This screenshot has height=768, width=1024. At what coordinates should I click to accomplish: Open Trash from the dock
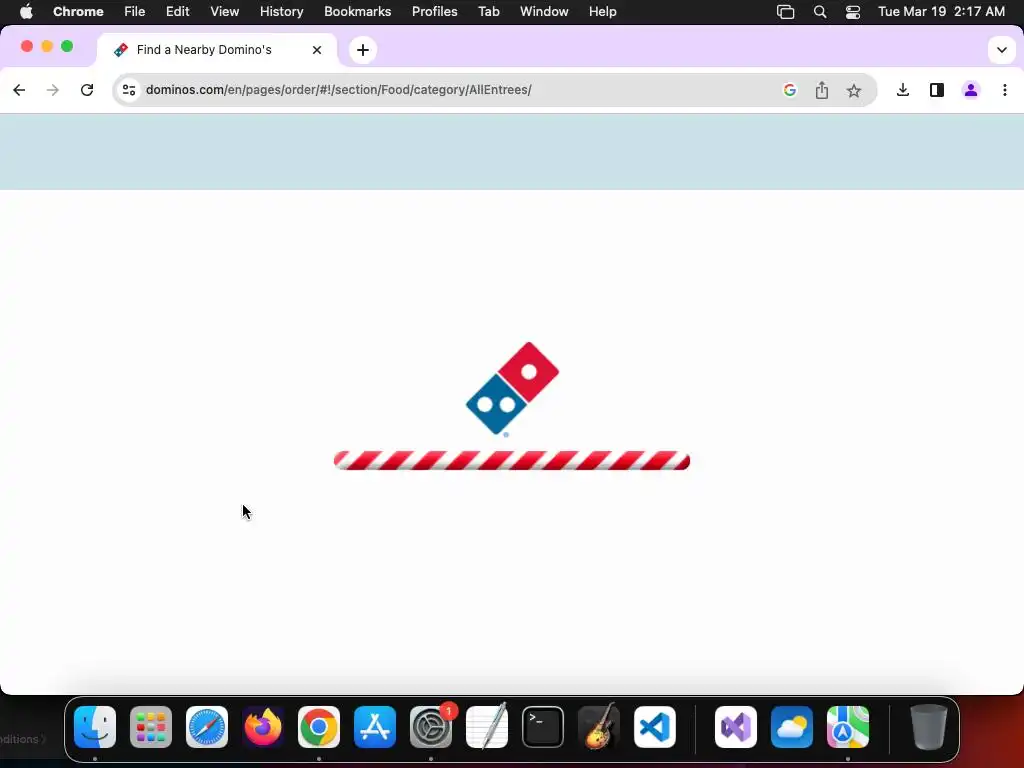(929, 727)
